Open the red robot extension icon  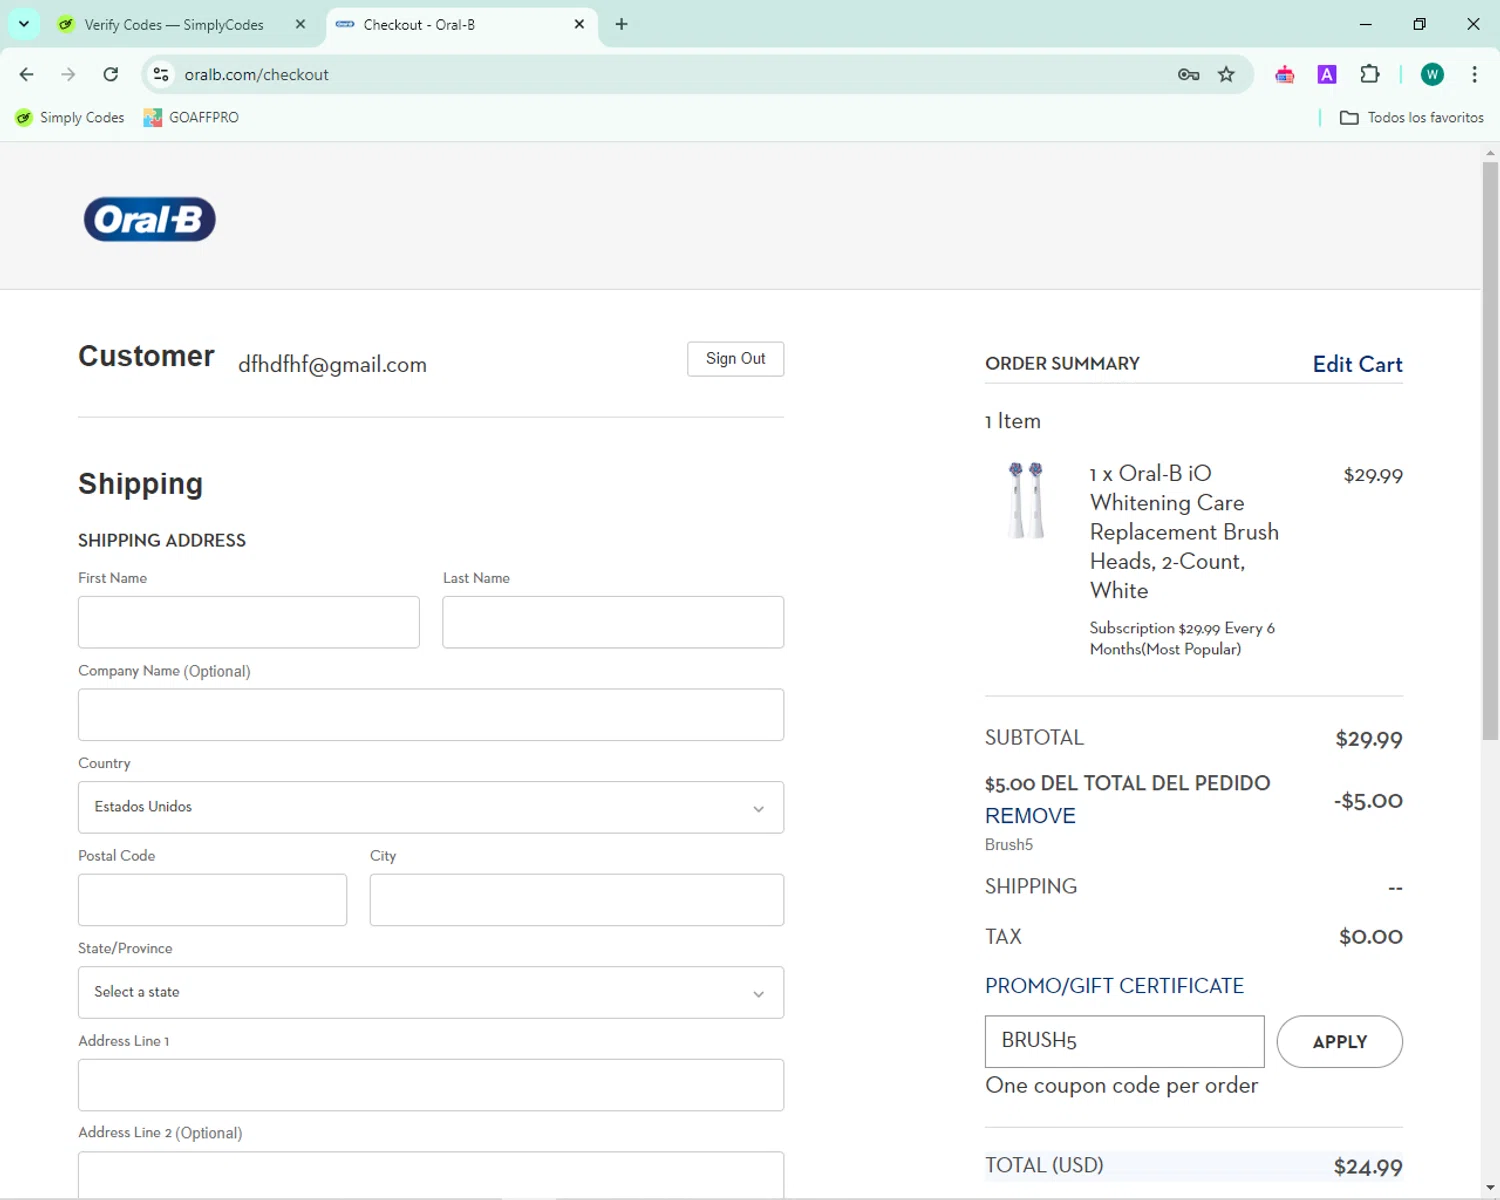coord(1285,74)
